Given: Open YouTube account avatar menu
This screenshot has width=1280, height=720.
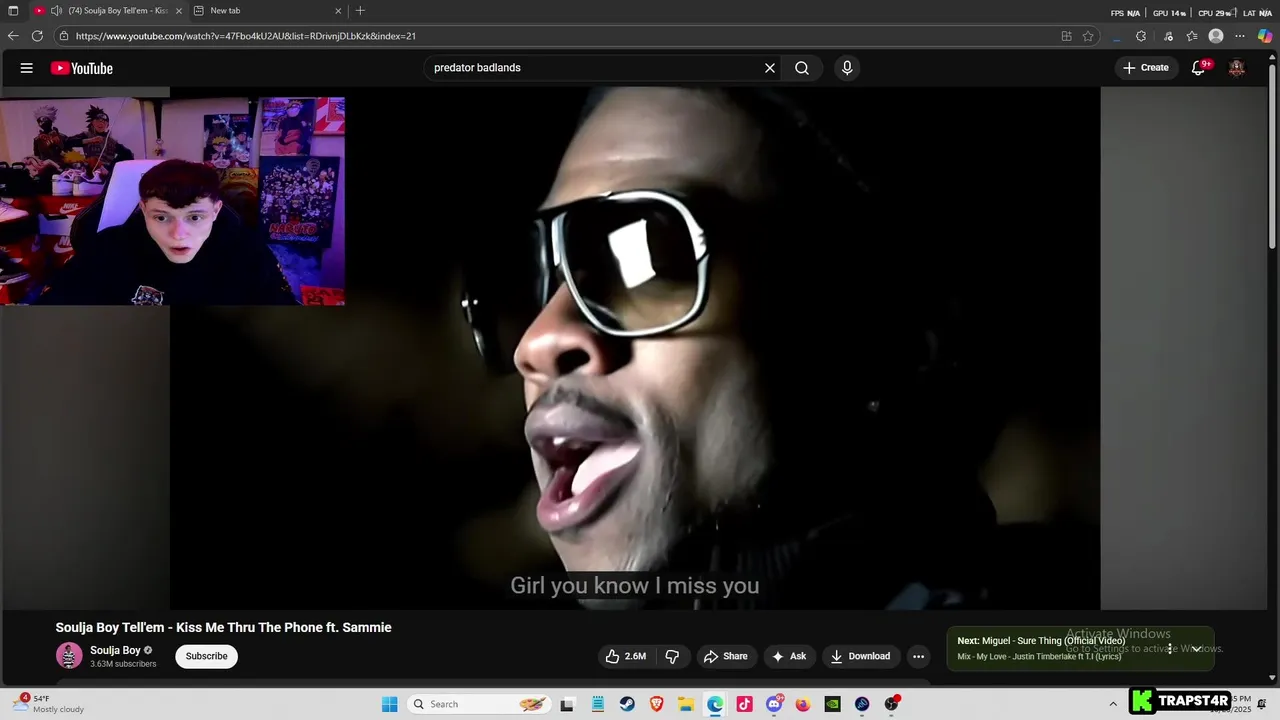Looking at the screenshot, I should [1237, 68].
